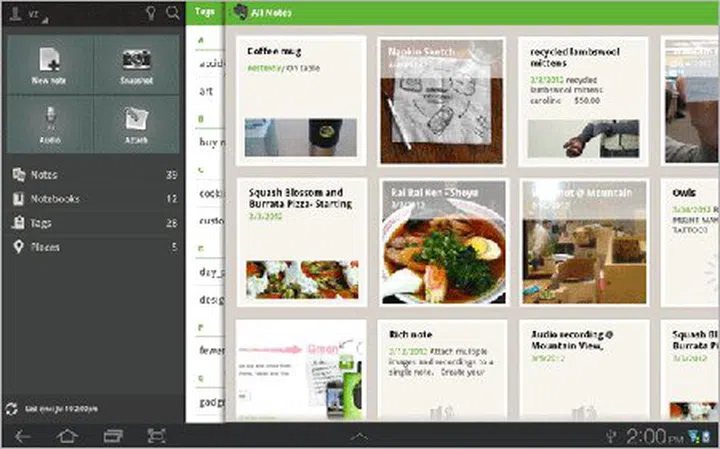
Task: Expand the bottom system bar chevron
Action: [x=359, y=437]
